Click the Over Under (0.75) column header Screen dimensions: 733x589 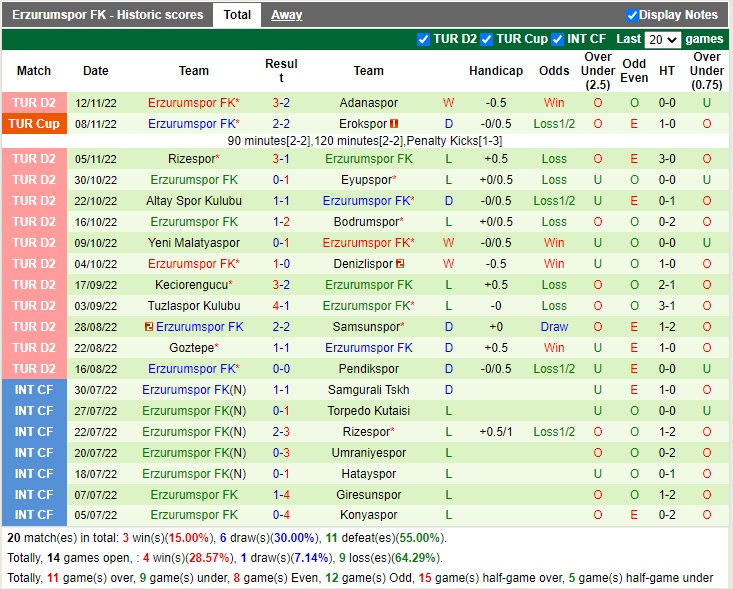point(707,71)
